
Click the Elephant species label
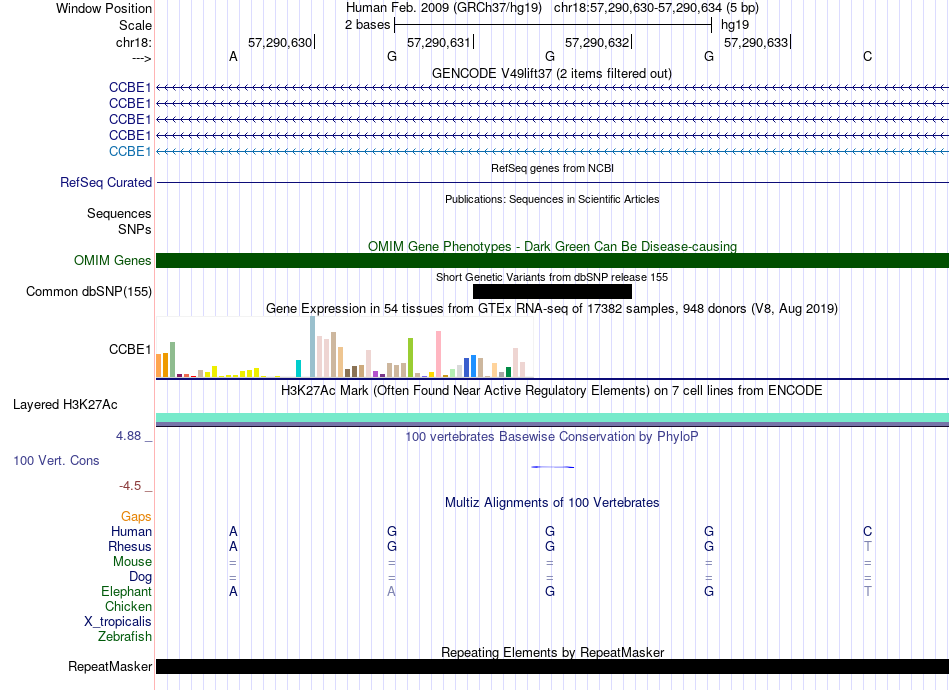tap(127, 591)
